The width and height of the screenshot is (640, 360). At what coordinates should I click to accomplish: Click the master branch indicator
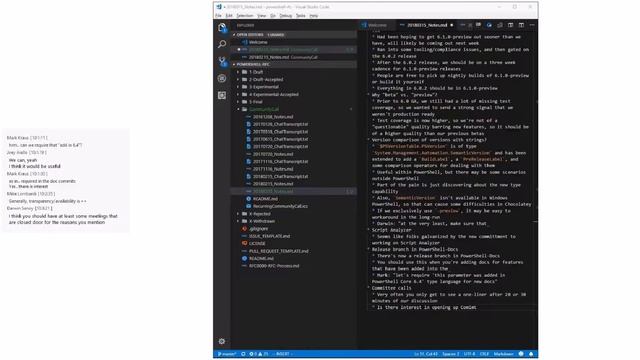coord(227,354)
